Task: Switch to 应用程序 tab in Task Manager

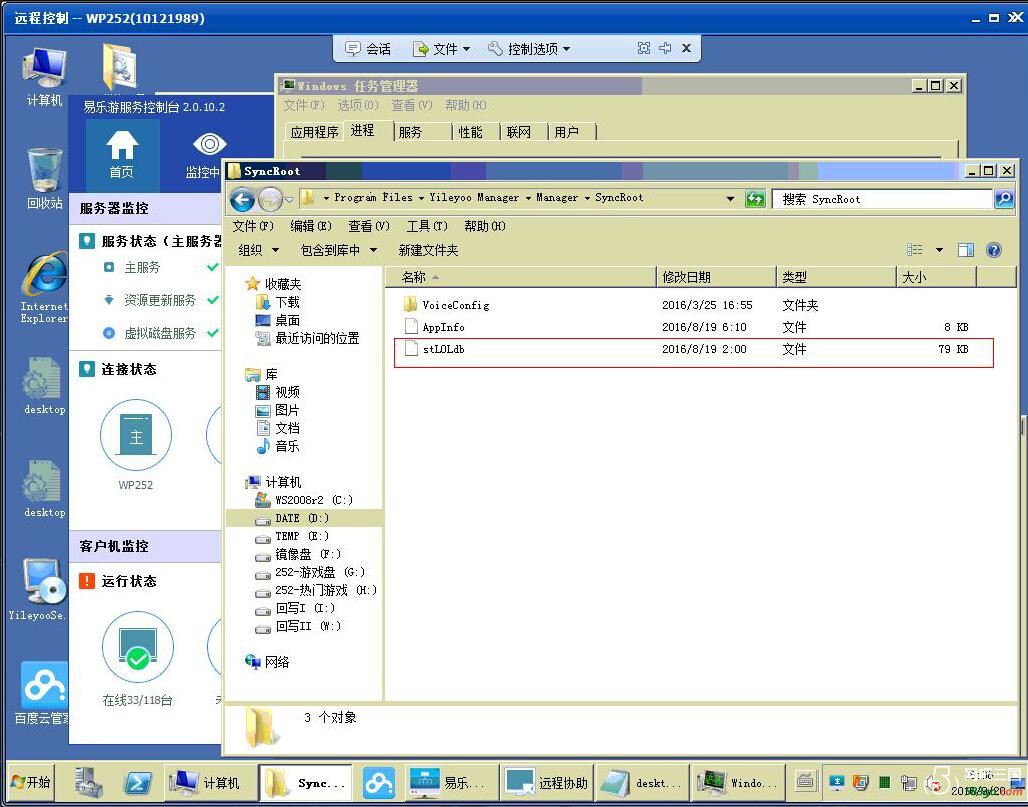Action: click(x=314, y=132)
